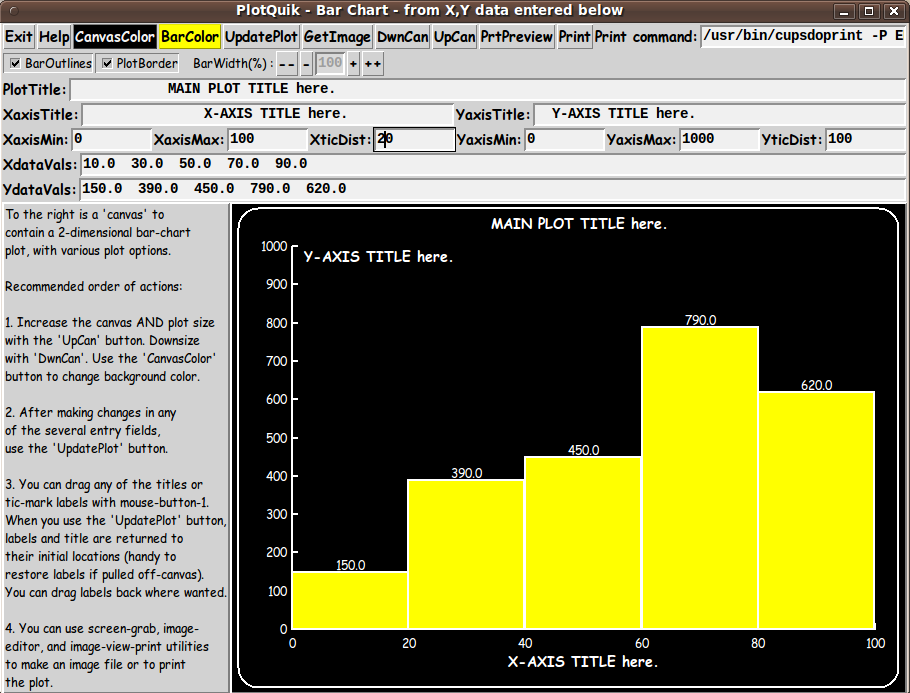The height and width of the screenshot is (693, 910).
Task: Click into the YdataVals entry
Action: [493, 189]
